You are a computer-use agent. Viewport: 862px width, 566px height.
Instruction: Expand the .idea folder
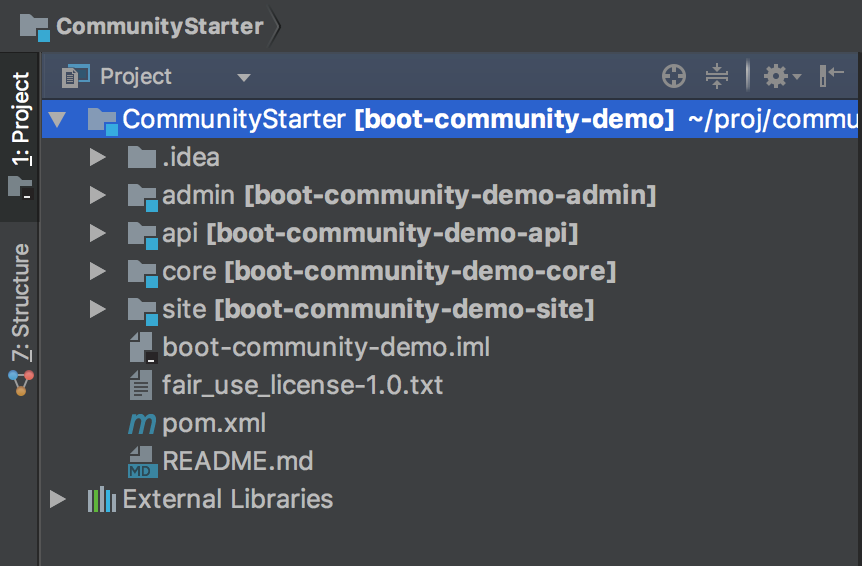tap(97, 158)
